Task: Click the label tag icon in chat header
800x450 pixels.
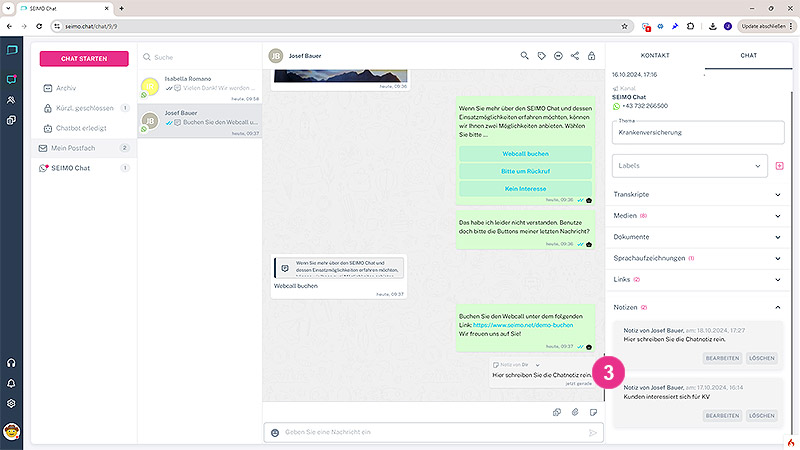Action: (541, 56)
